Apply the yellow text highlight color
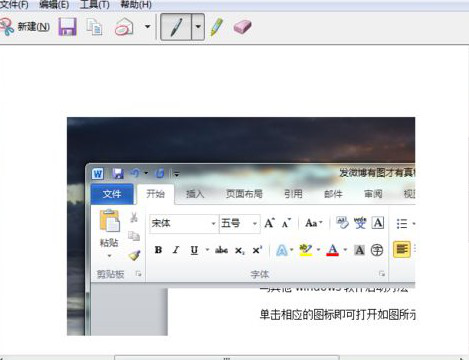The image size is (469, 360). (306, 250)
